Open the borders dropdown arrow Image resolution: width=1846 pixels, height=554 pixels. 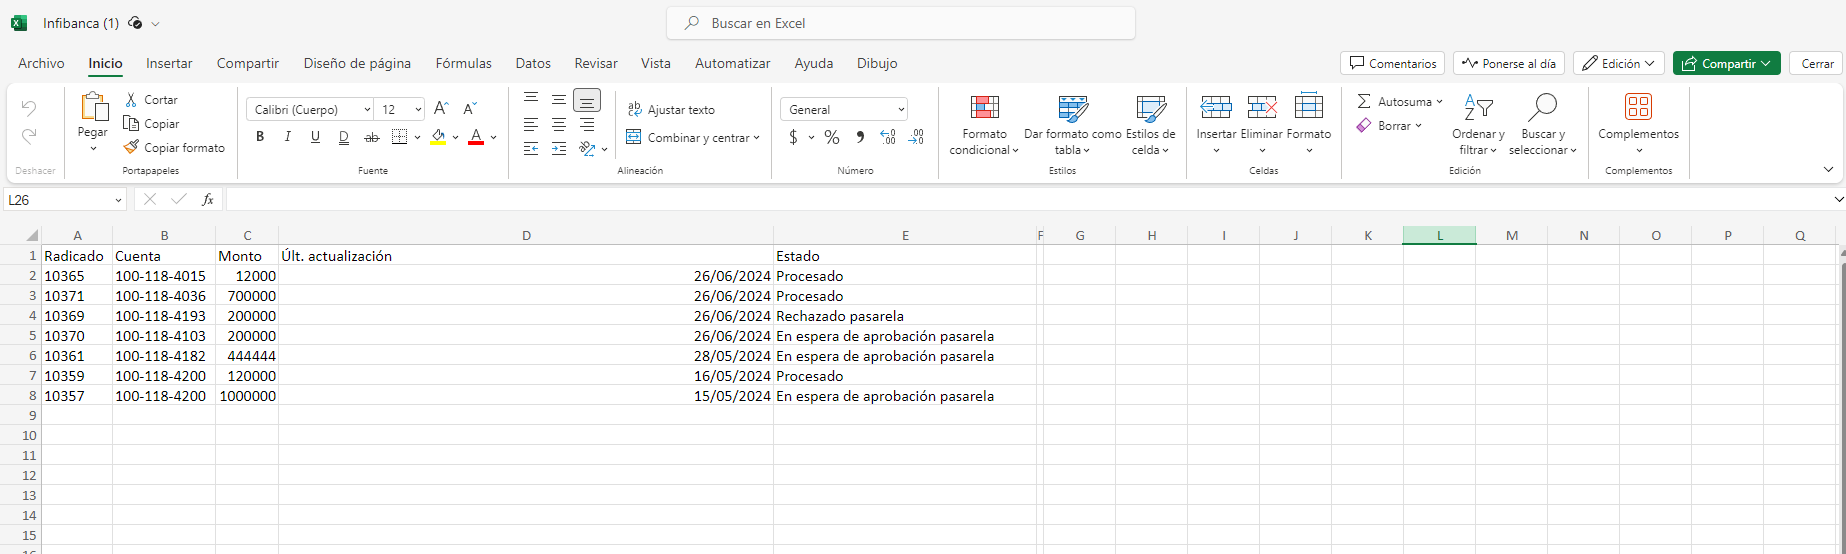417,137
